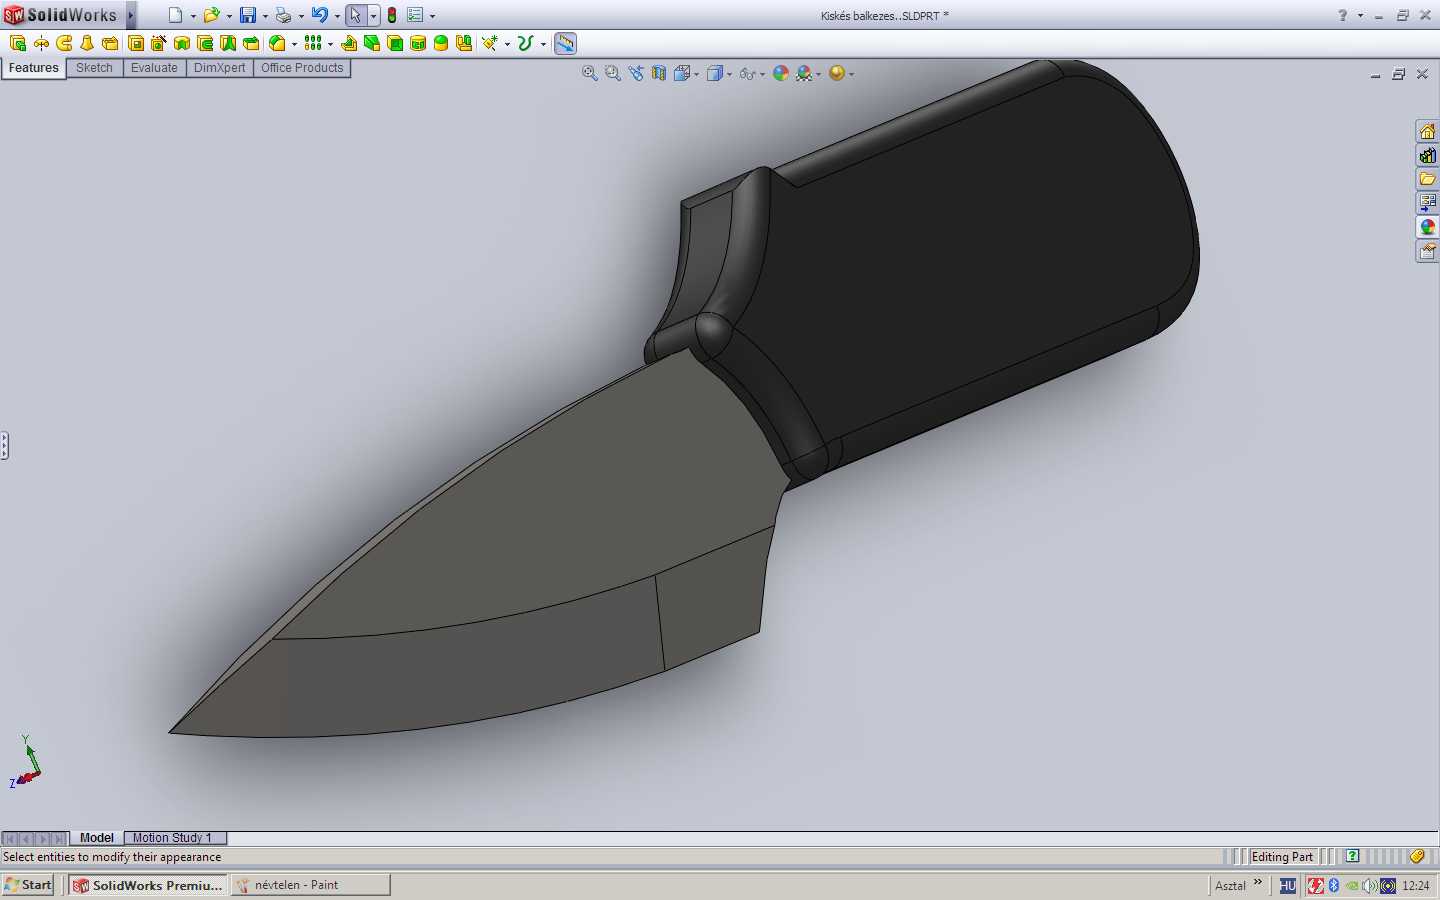1440x900 pixels.
Task: Click the Help question mark in title bar
Action: (1343, 15)
